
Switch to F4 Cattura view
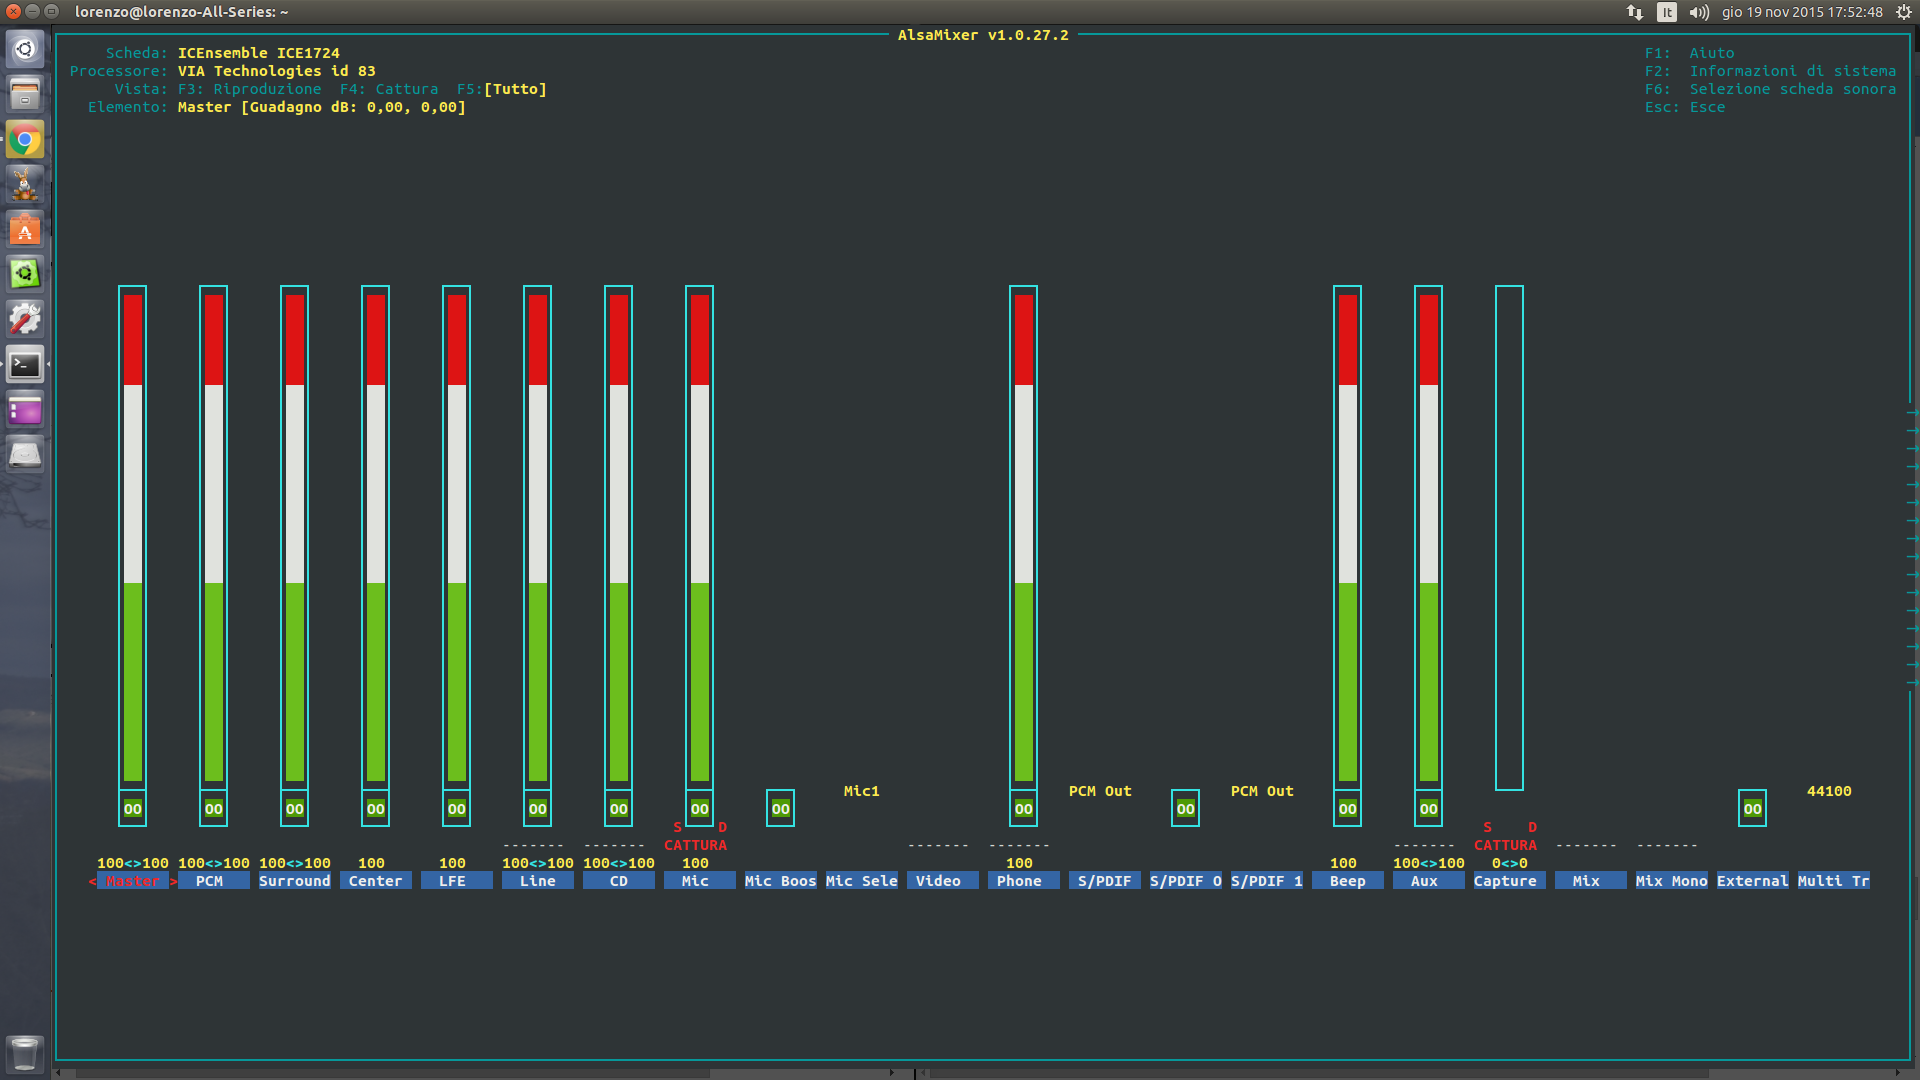(389, 89)
